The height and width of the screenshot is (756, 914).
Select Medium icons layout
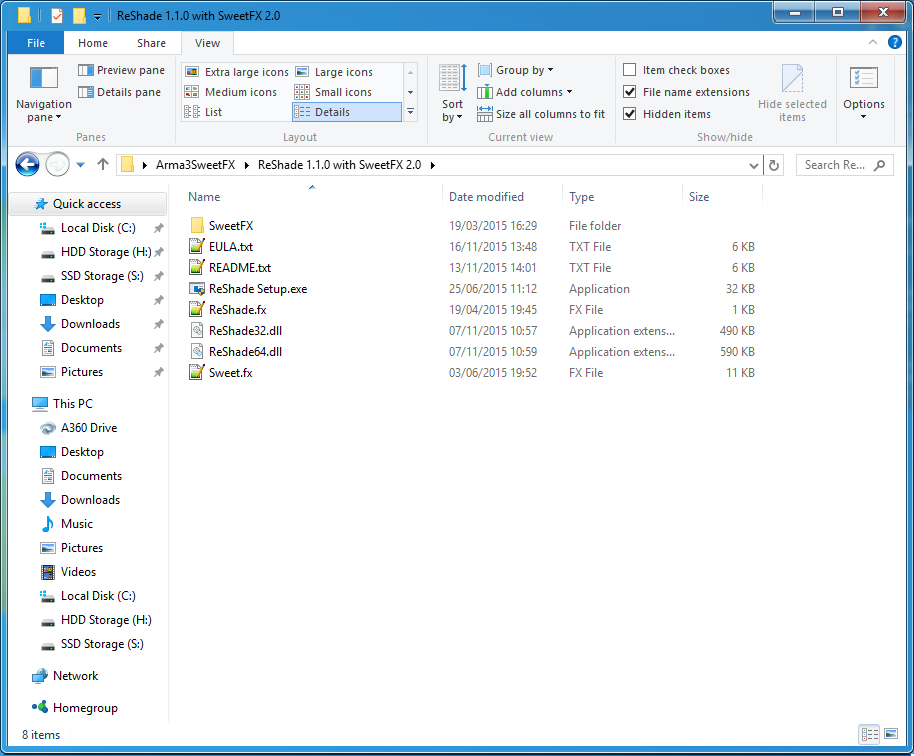point(231,92)
